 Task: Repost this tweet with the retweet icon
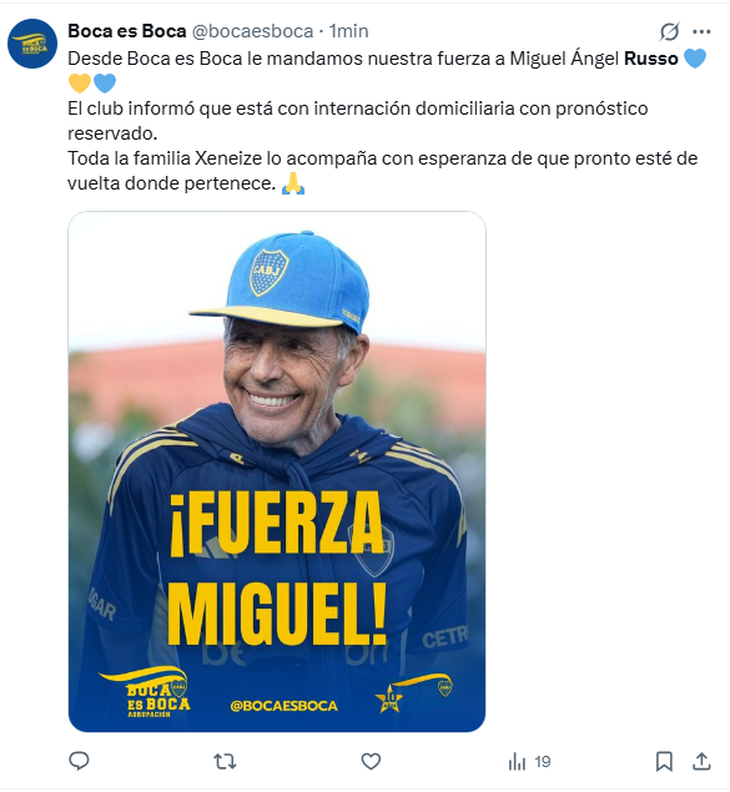coord(225,761)
